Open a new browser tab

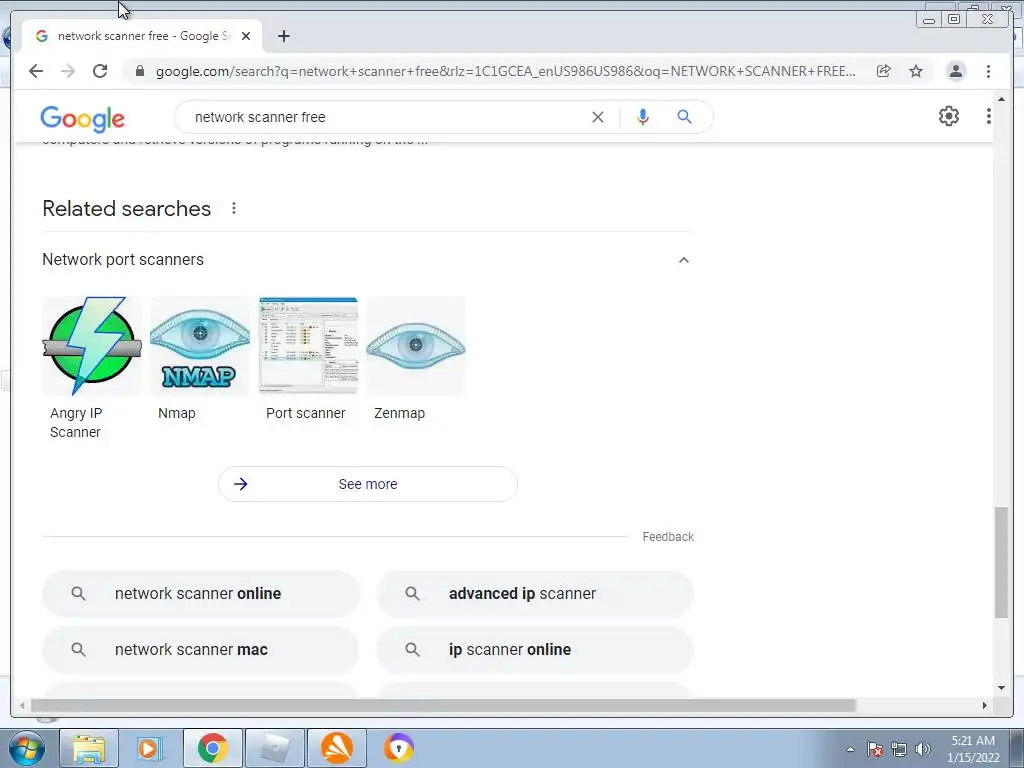click(283, 36)
